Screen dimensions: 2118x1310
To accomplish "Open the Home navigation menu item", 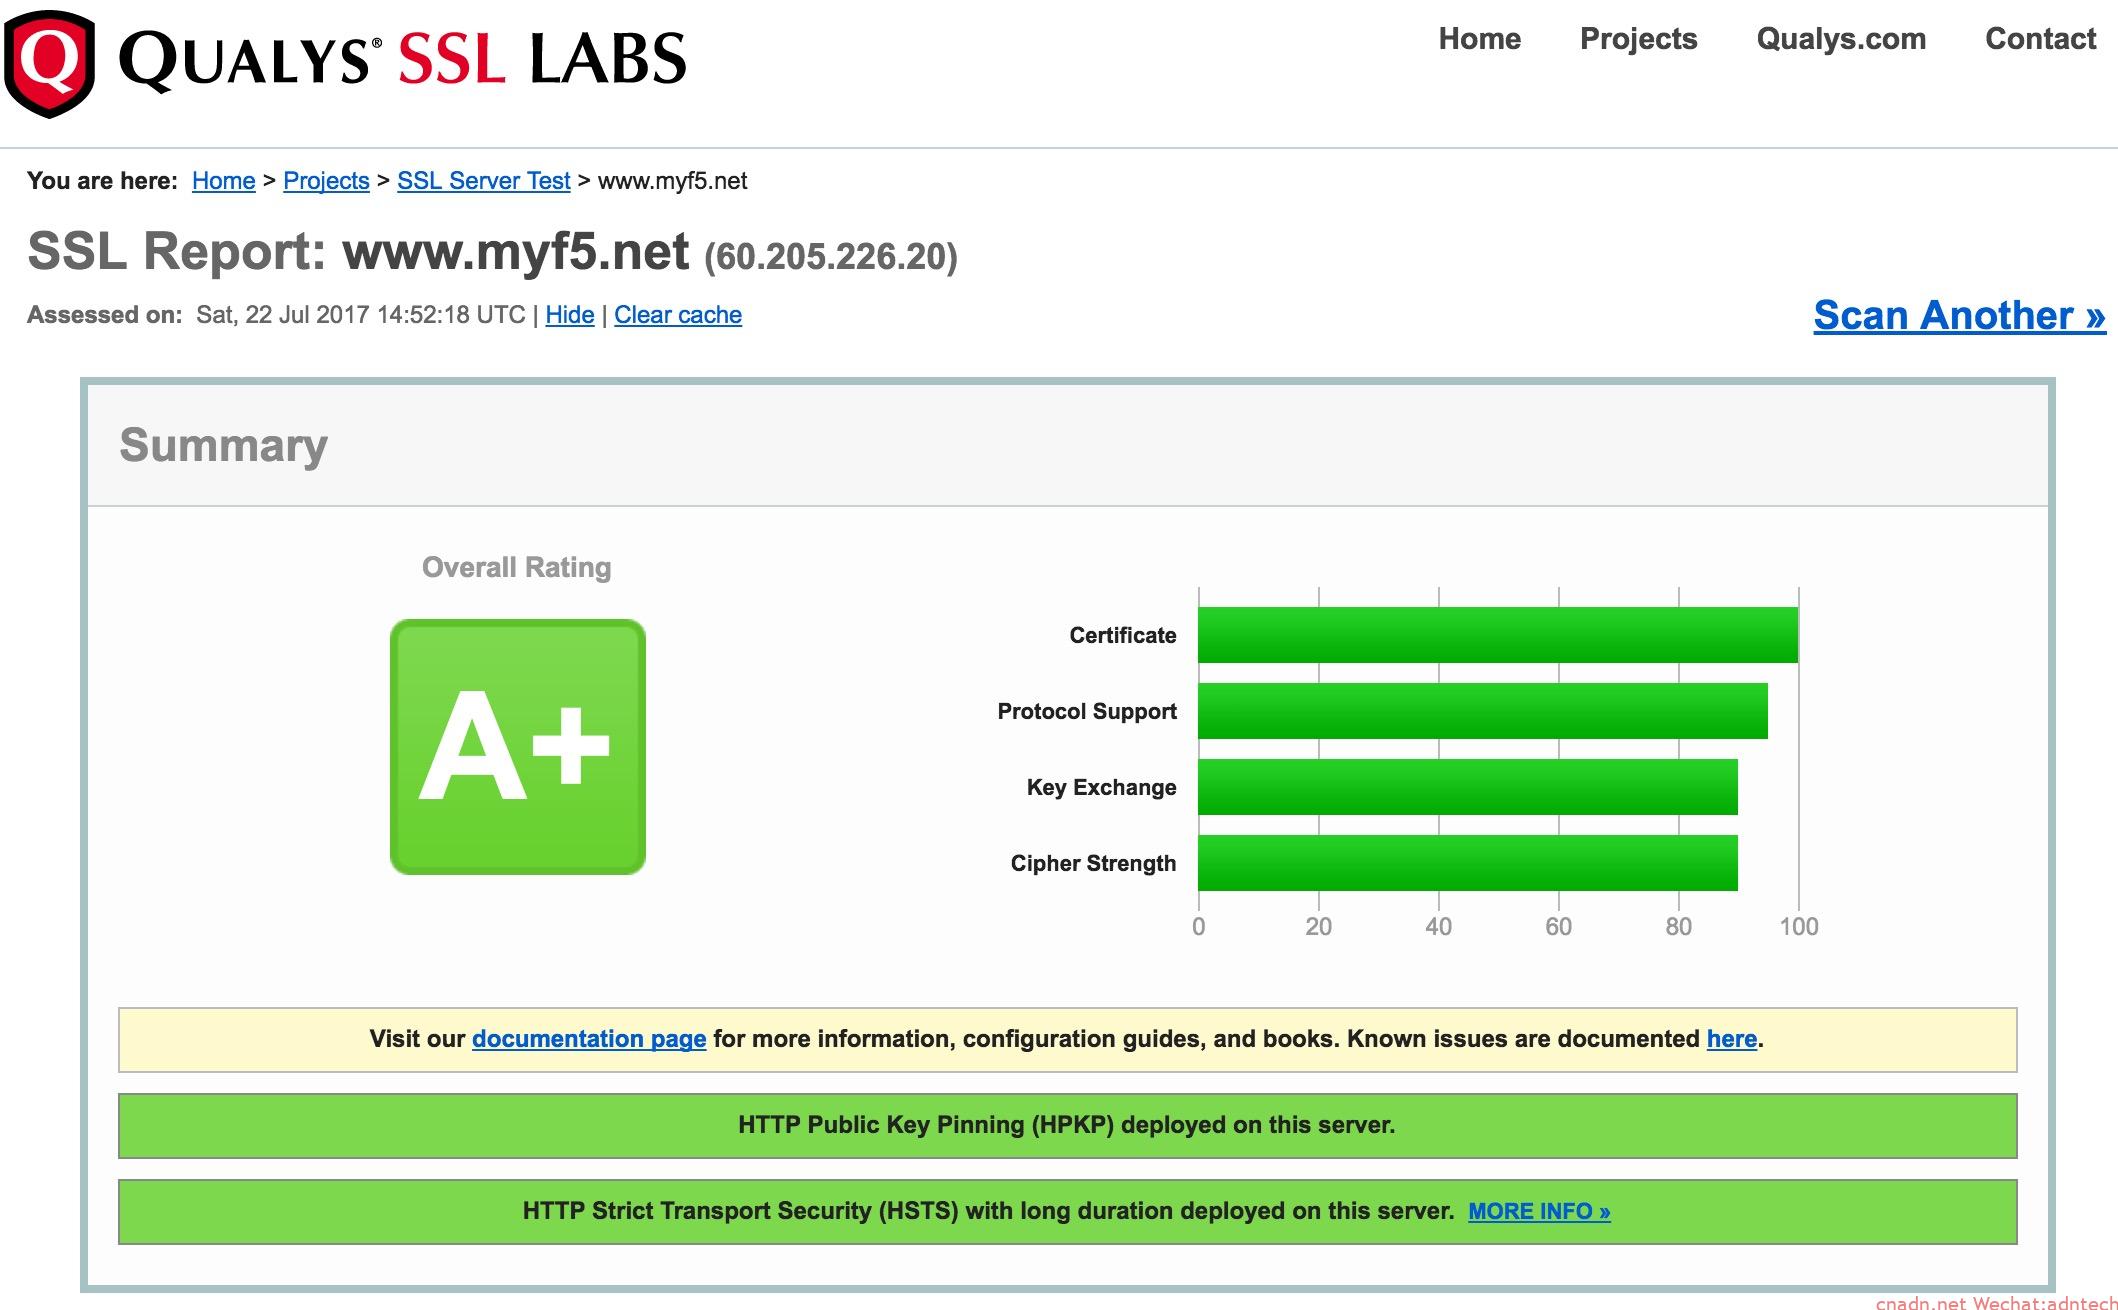I will pos(1479,39).
